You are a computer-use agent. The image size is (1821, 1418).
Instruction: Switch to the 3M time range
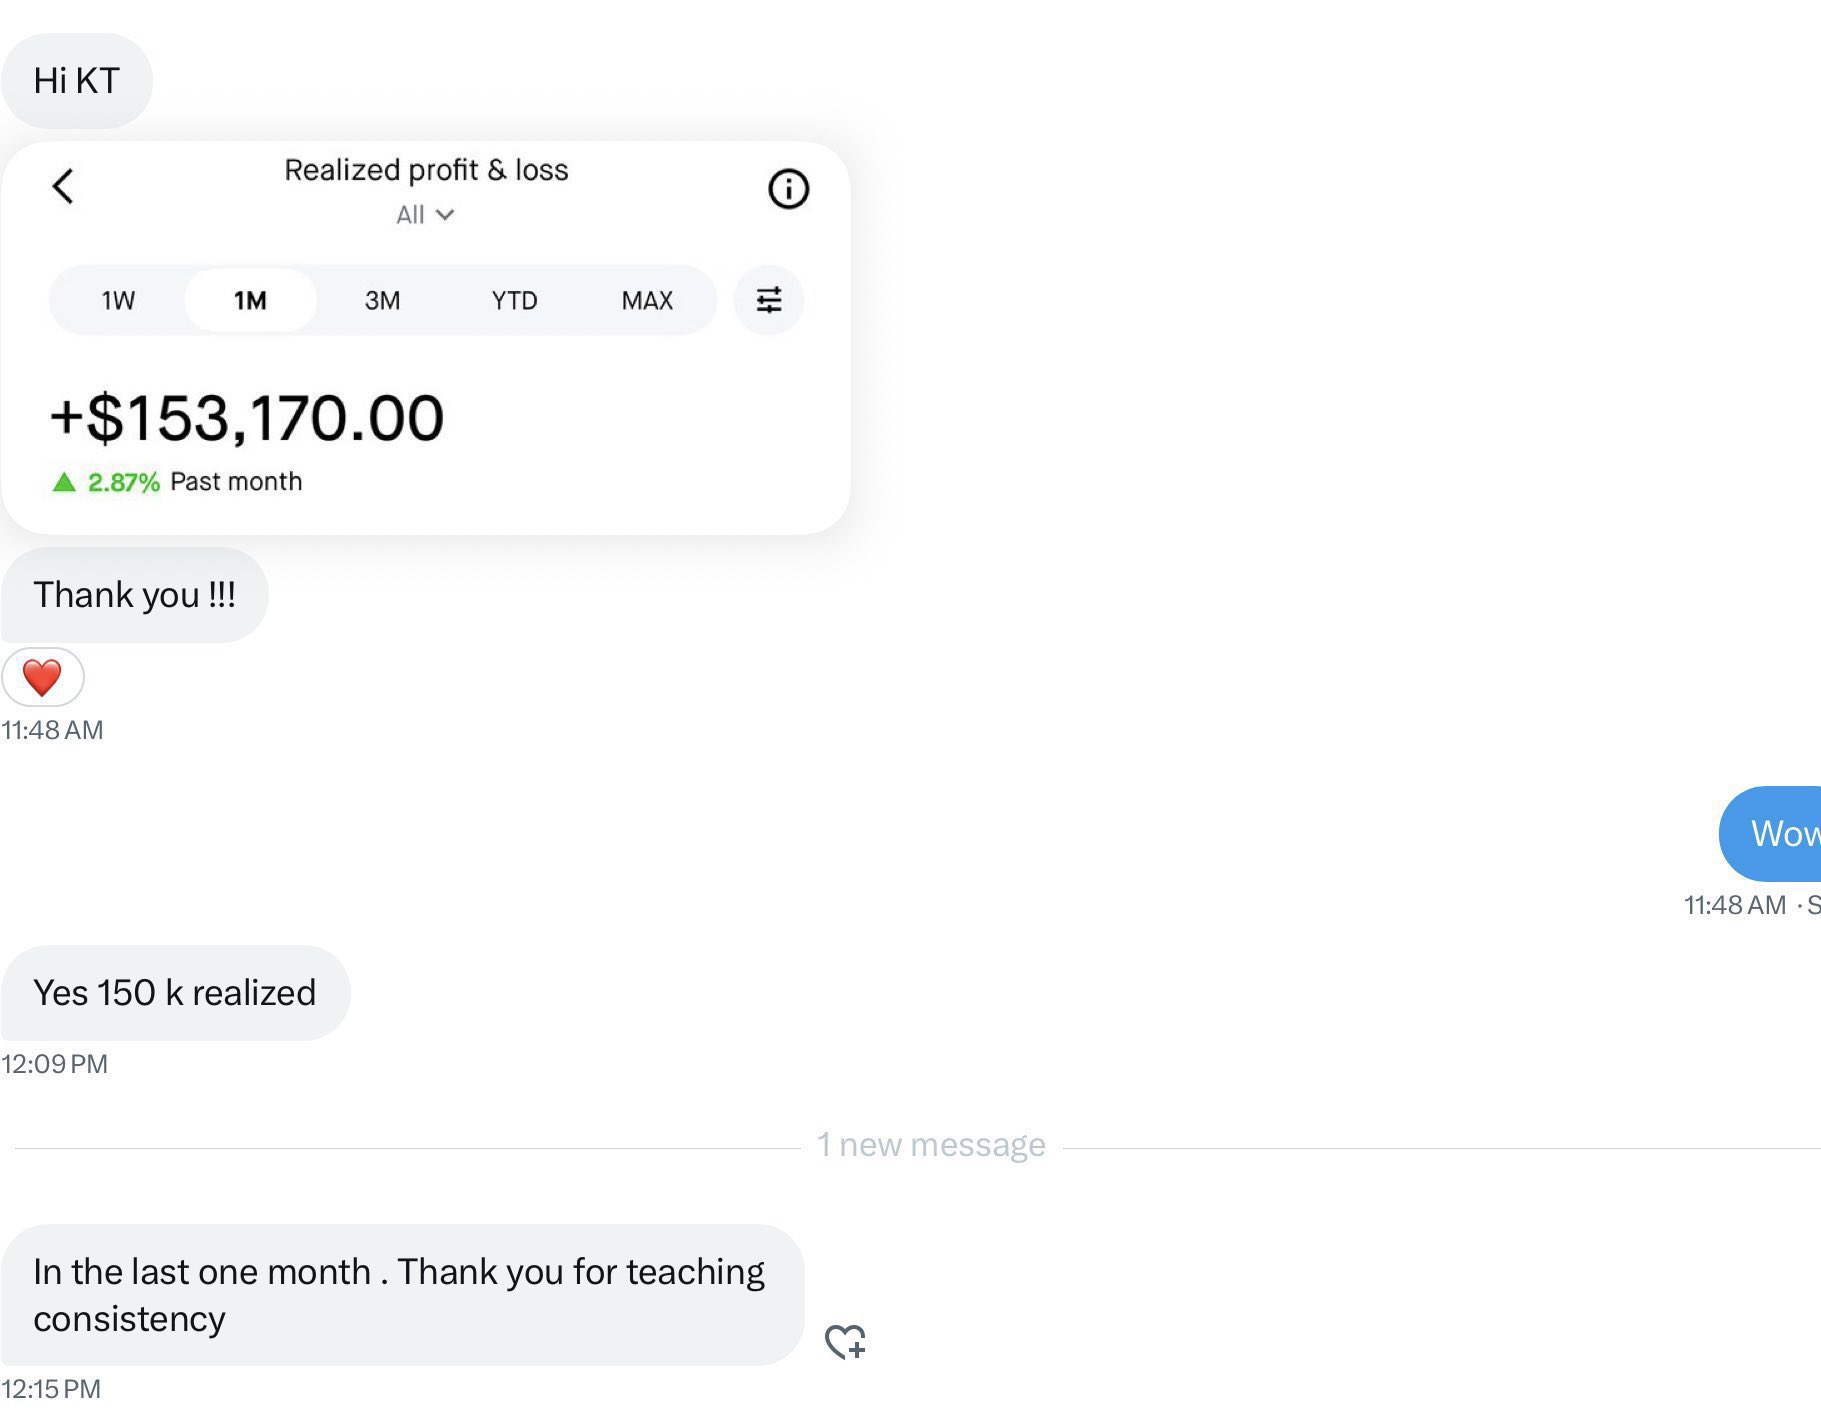[382, 301]
